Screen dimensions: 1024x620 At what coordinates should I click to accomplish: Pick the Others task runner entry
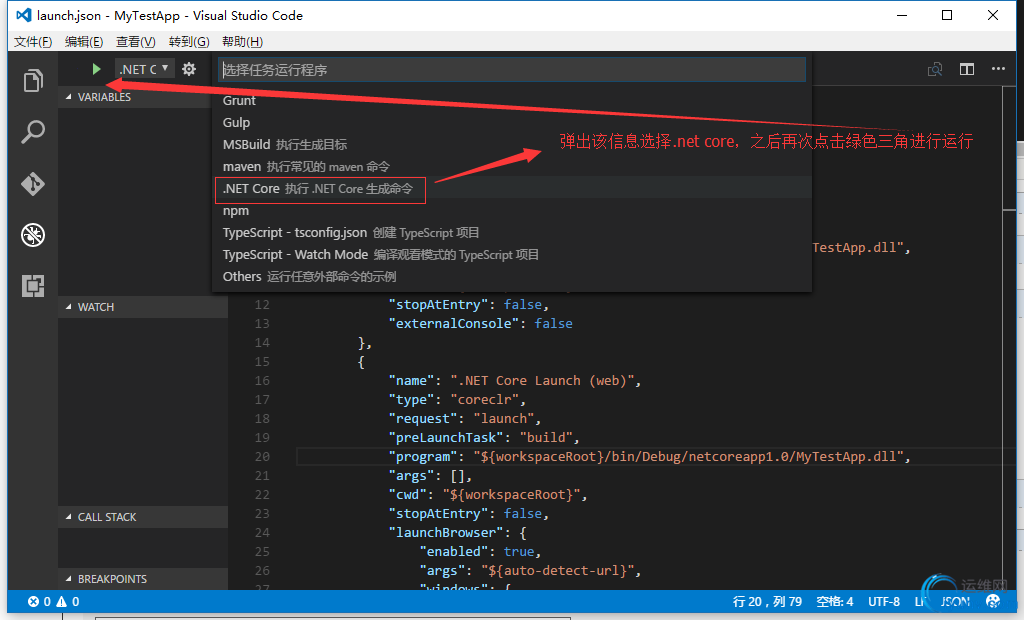(512, 277)
